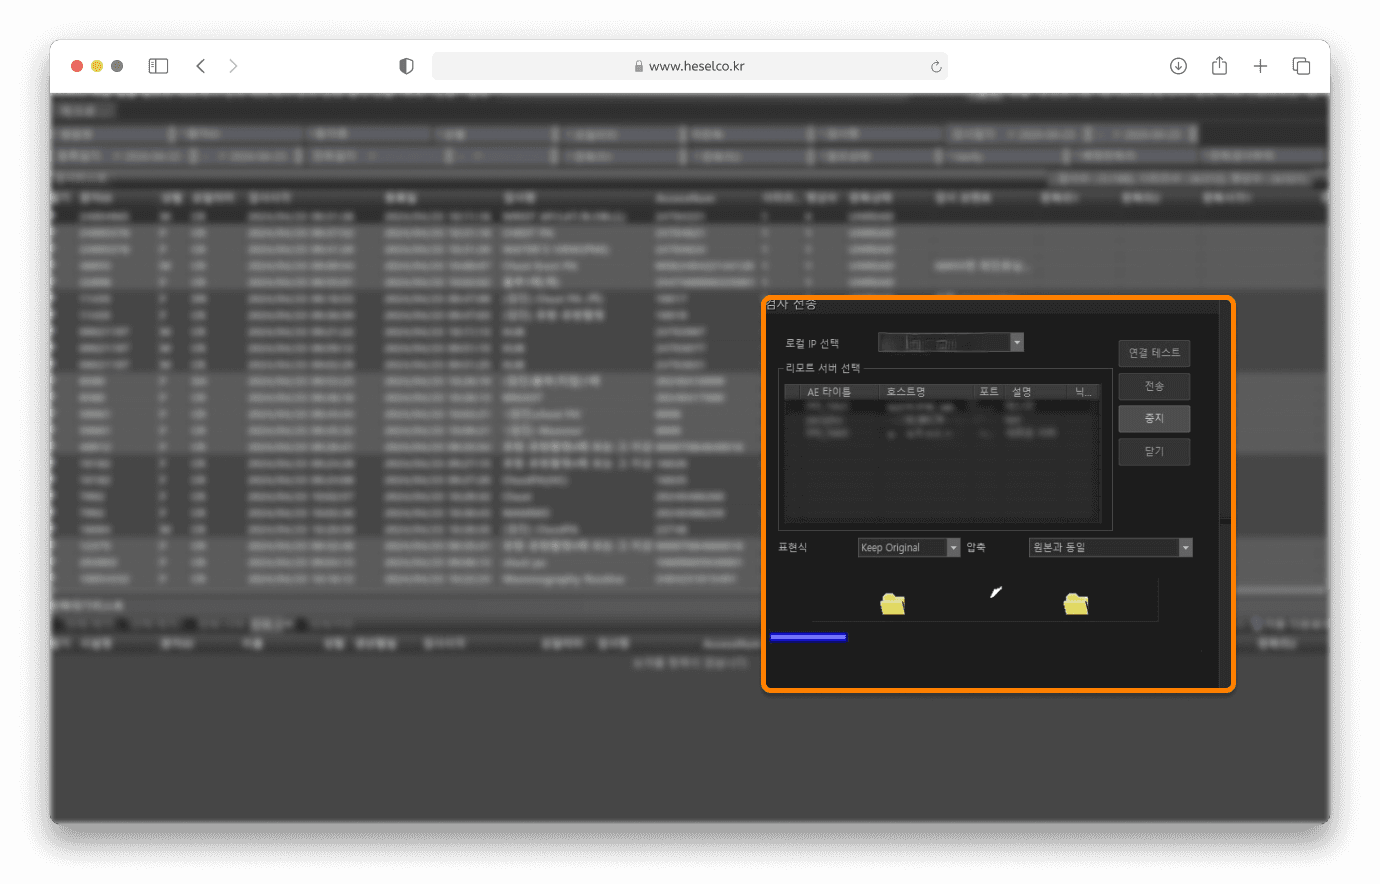The image size is (1380, 884).
Task: Click the www.heselco.kr address field
Action: pos(690,66)
